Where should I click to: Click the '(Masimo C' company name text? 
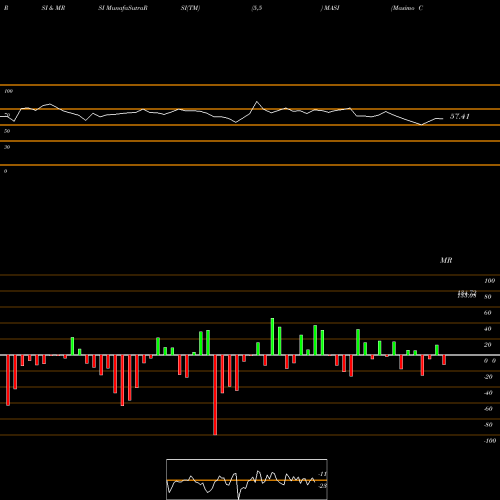(407, 8)
